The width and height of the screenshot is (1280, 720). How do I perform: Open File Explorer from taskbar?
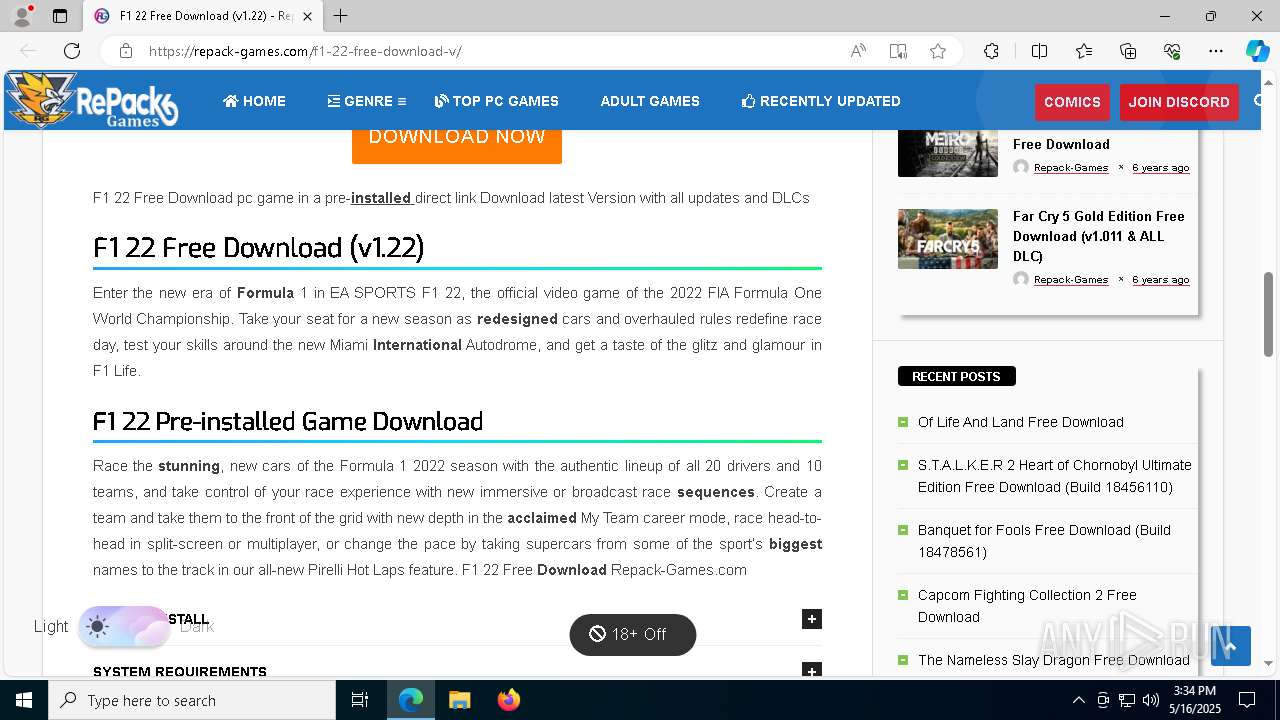click(x=459, y=700)
